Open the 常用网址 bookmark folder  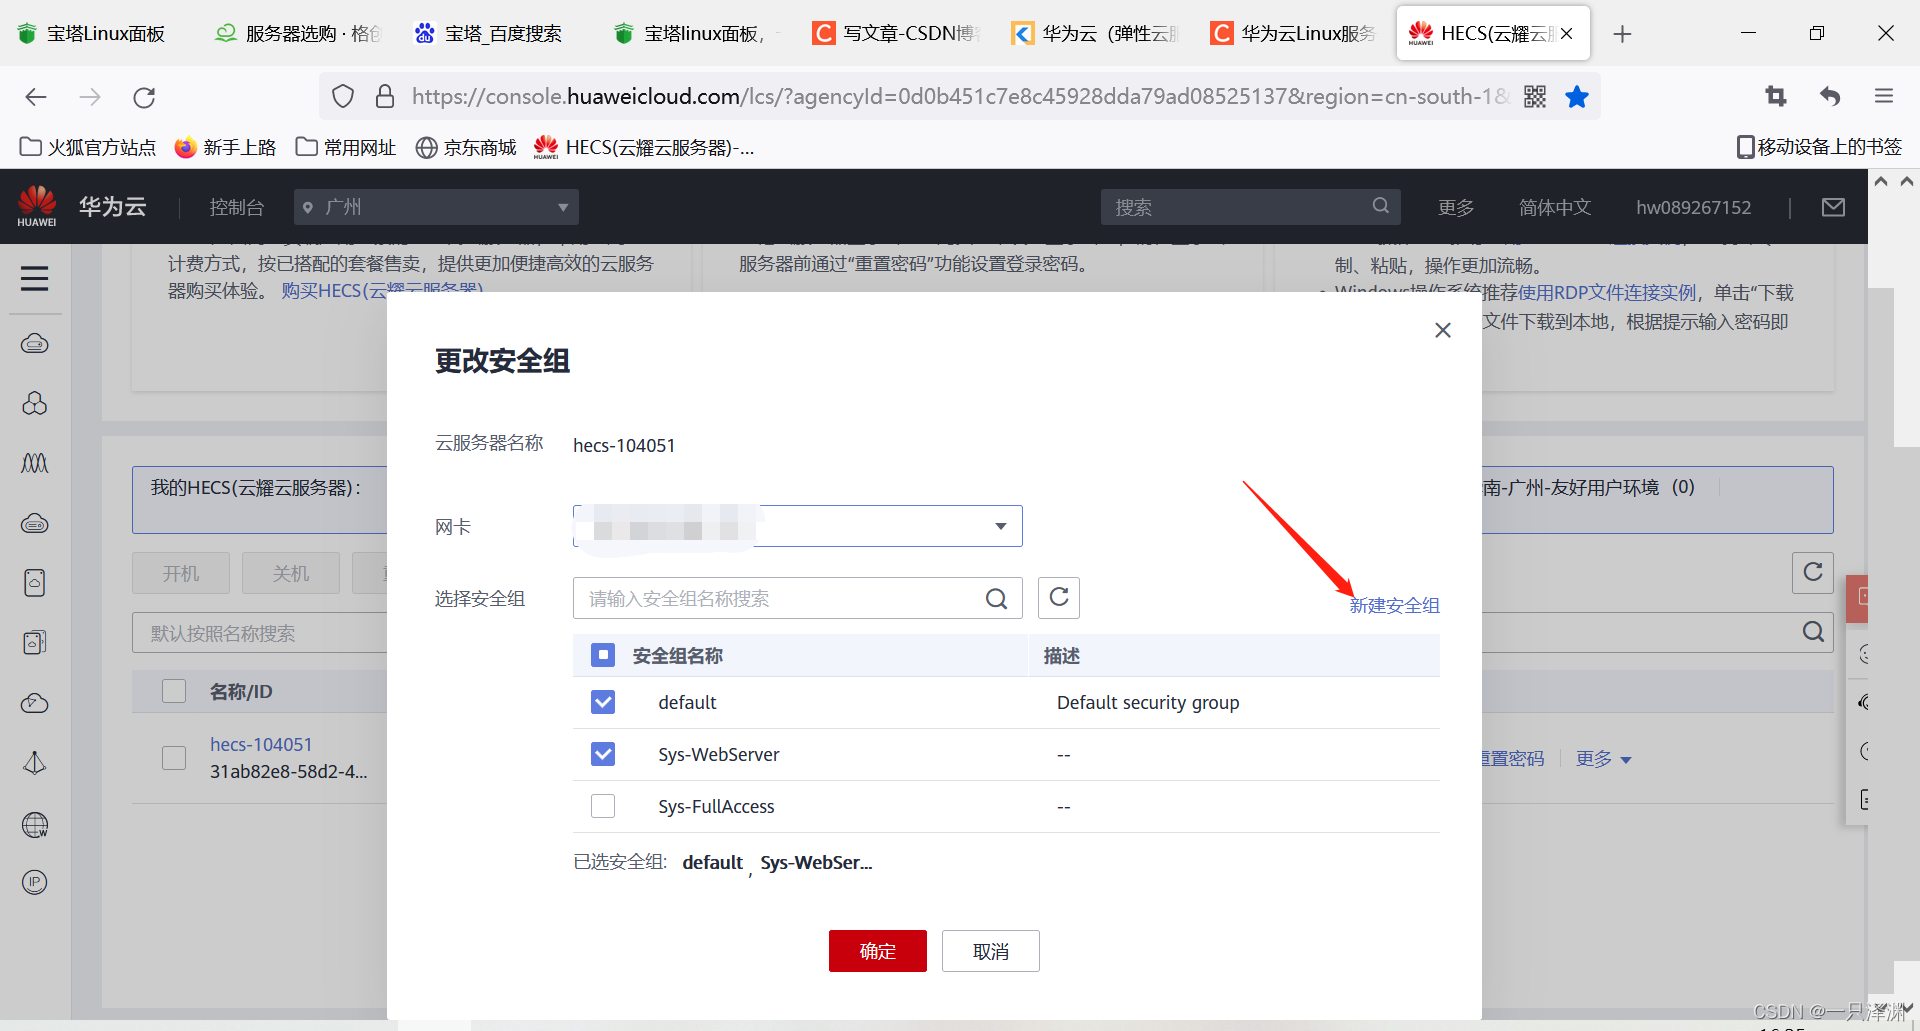point(346,147)
